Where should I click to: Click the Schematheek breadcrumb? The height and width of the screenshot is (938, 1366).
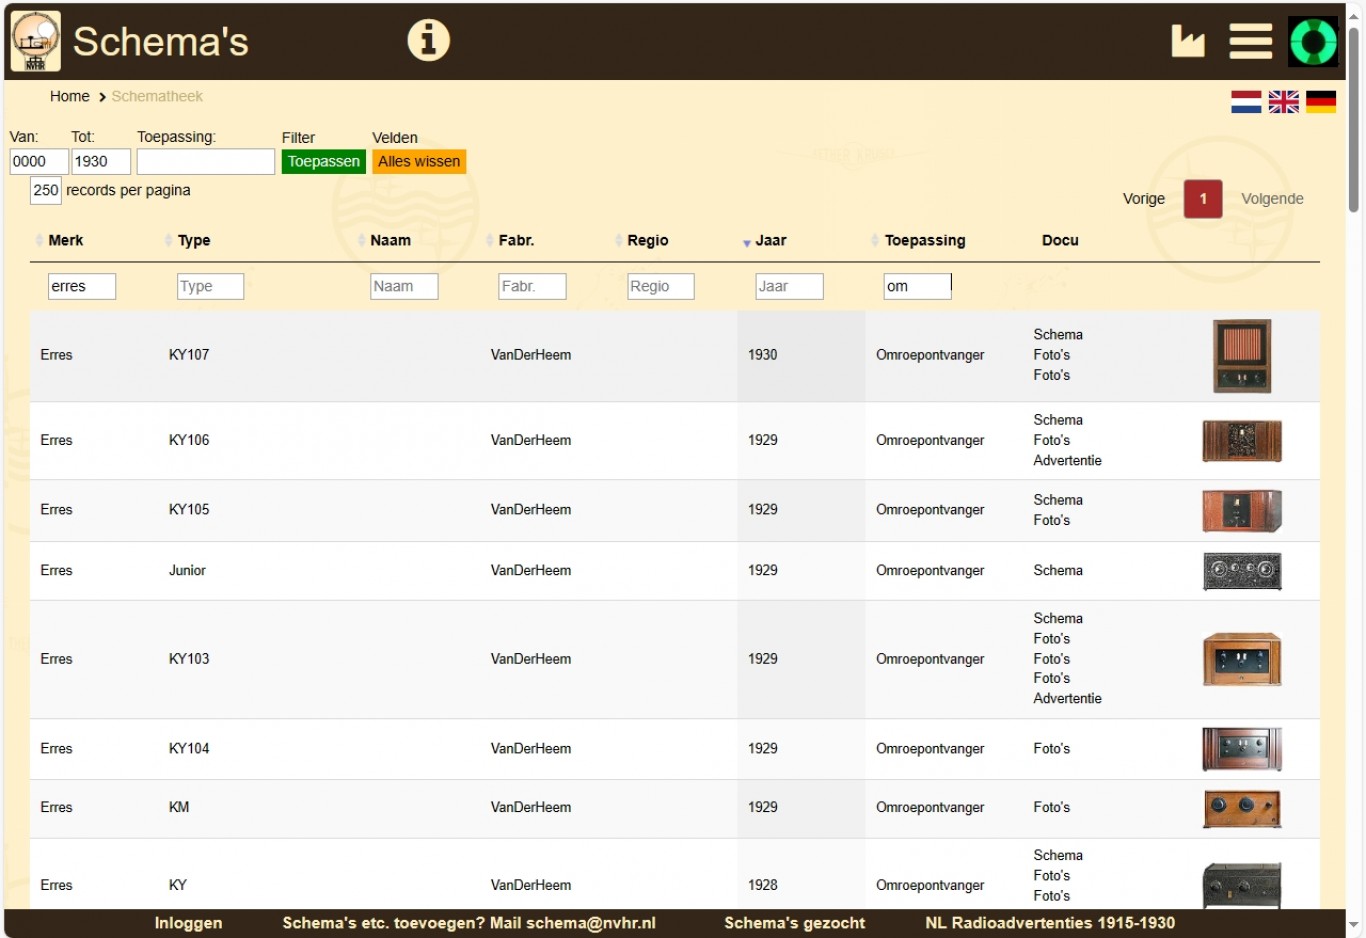157,96
